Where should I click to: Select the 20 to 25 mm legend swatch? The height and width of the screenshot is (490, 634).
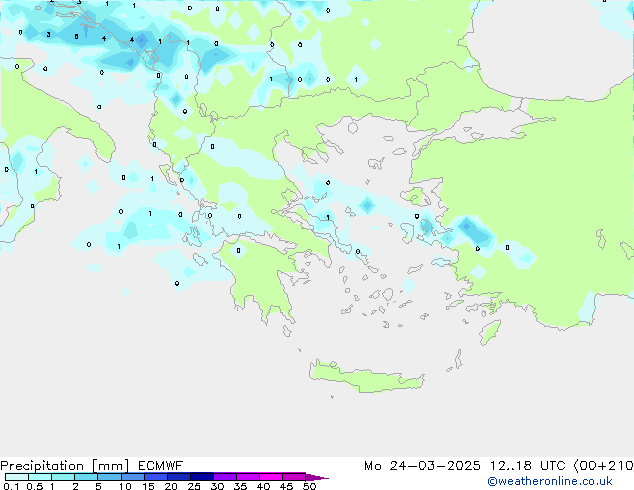click(179, 477)
